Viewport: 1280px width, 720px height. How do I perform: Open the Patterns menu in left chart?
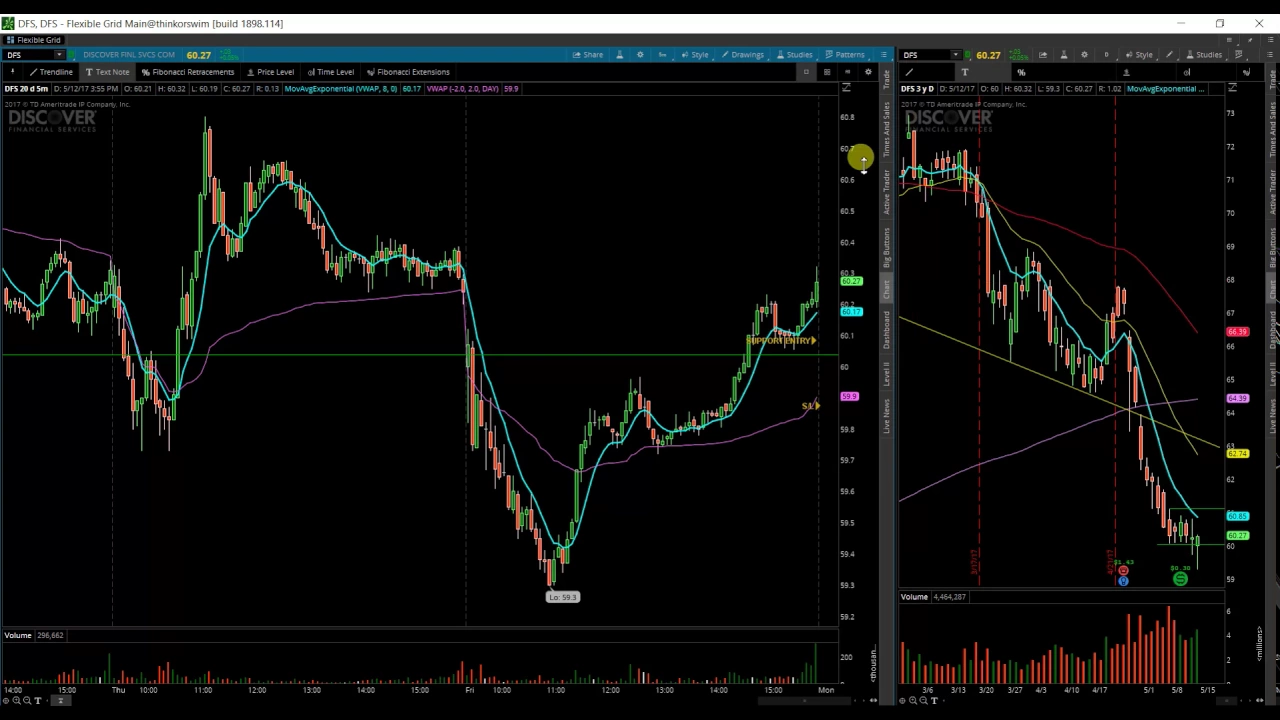click(845, 55)
